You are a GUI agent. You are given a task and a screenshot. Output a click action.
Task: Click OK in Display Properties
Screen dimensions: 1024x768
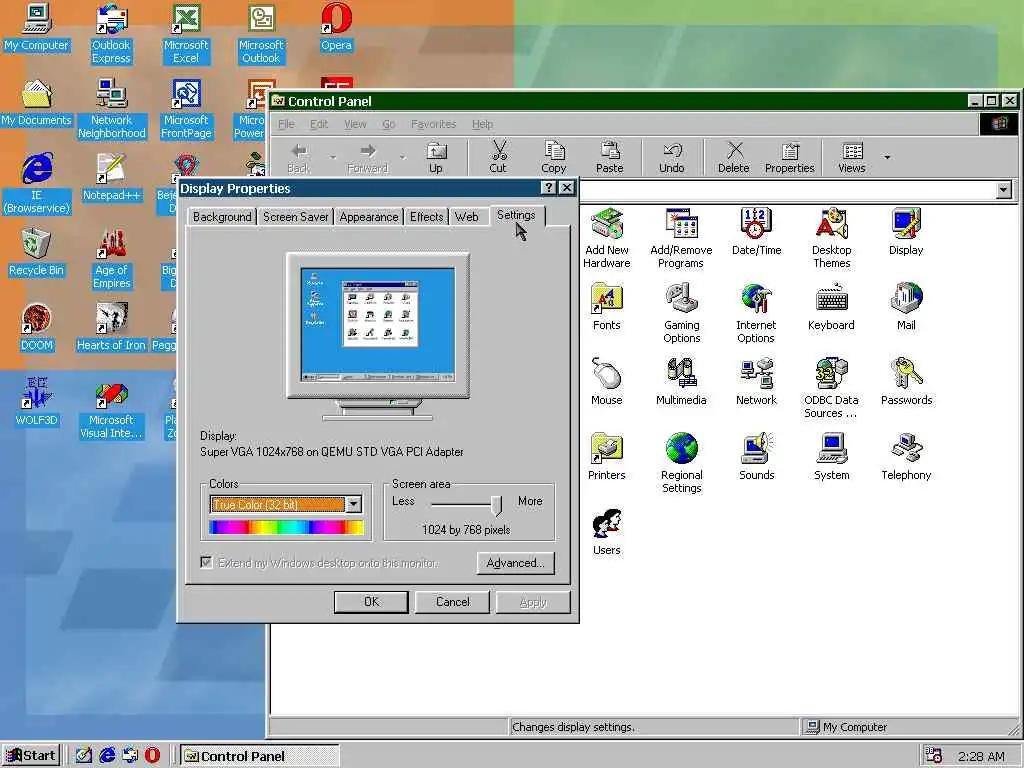point(371,602)
